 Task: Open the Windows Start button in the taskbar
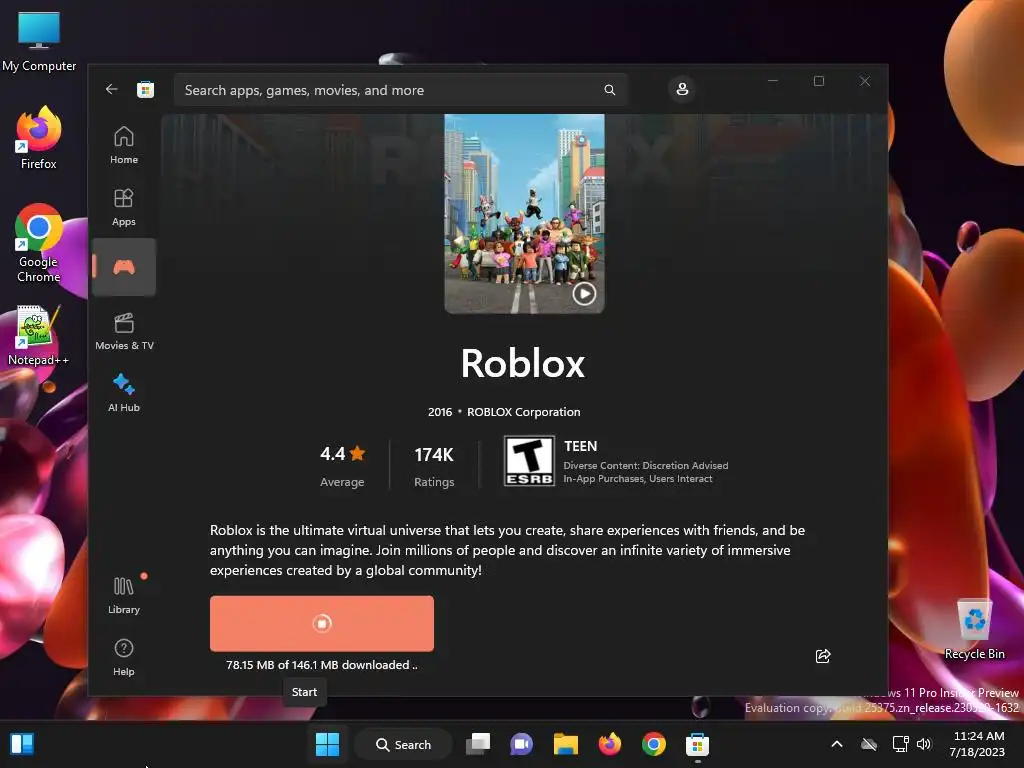327,744
